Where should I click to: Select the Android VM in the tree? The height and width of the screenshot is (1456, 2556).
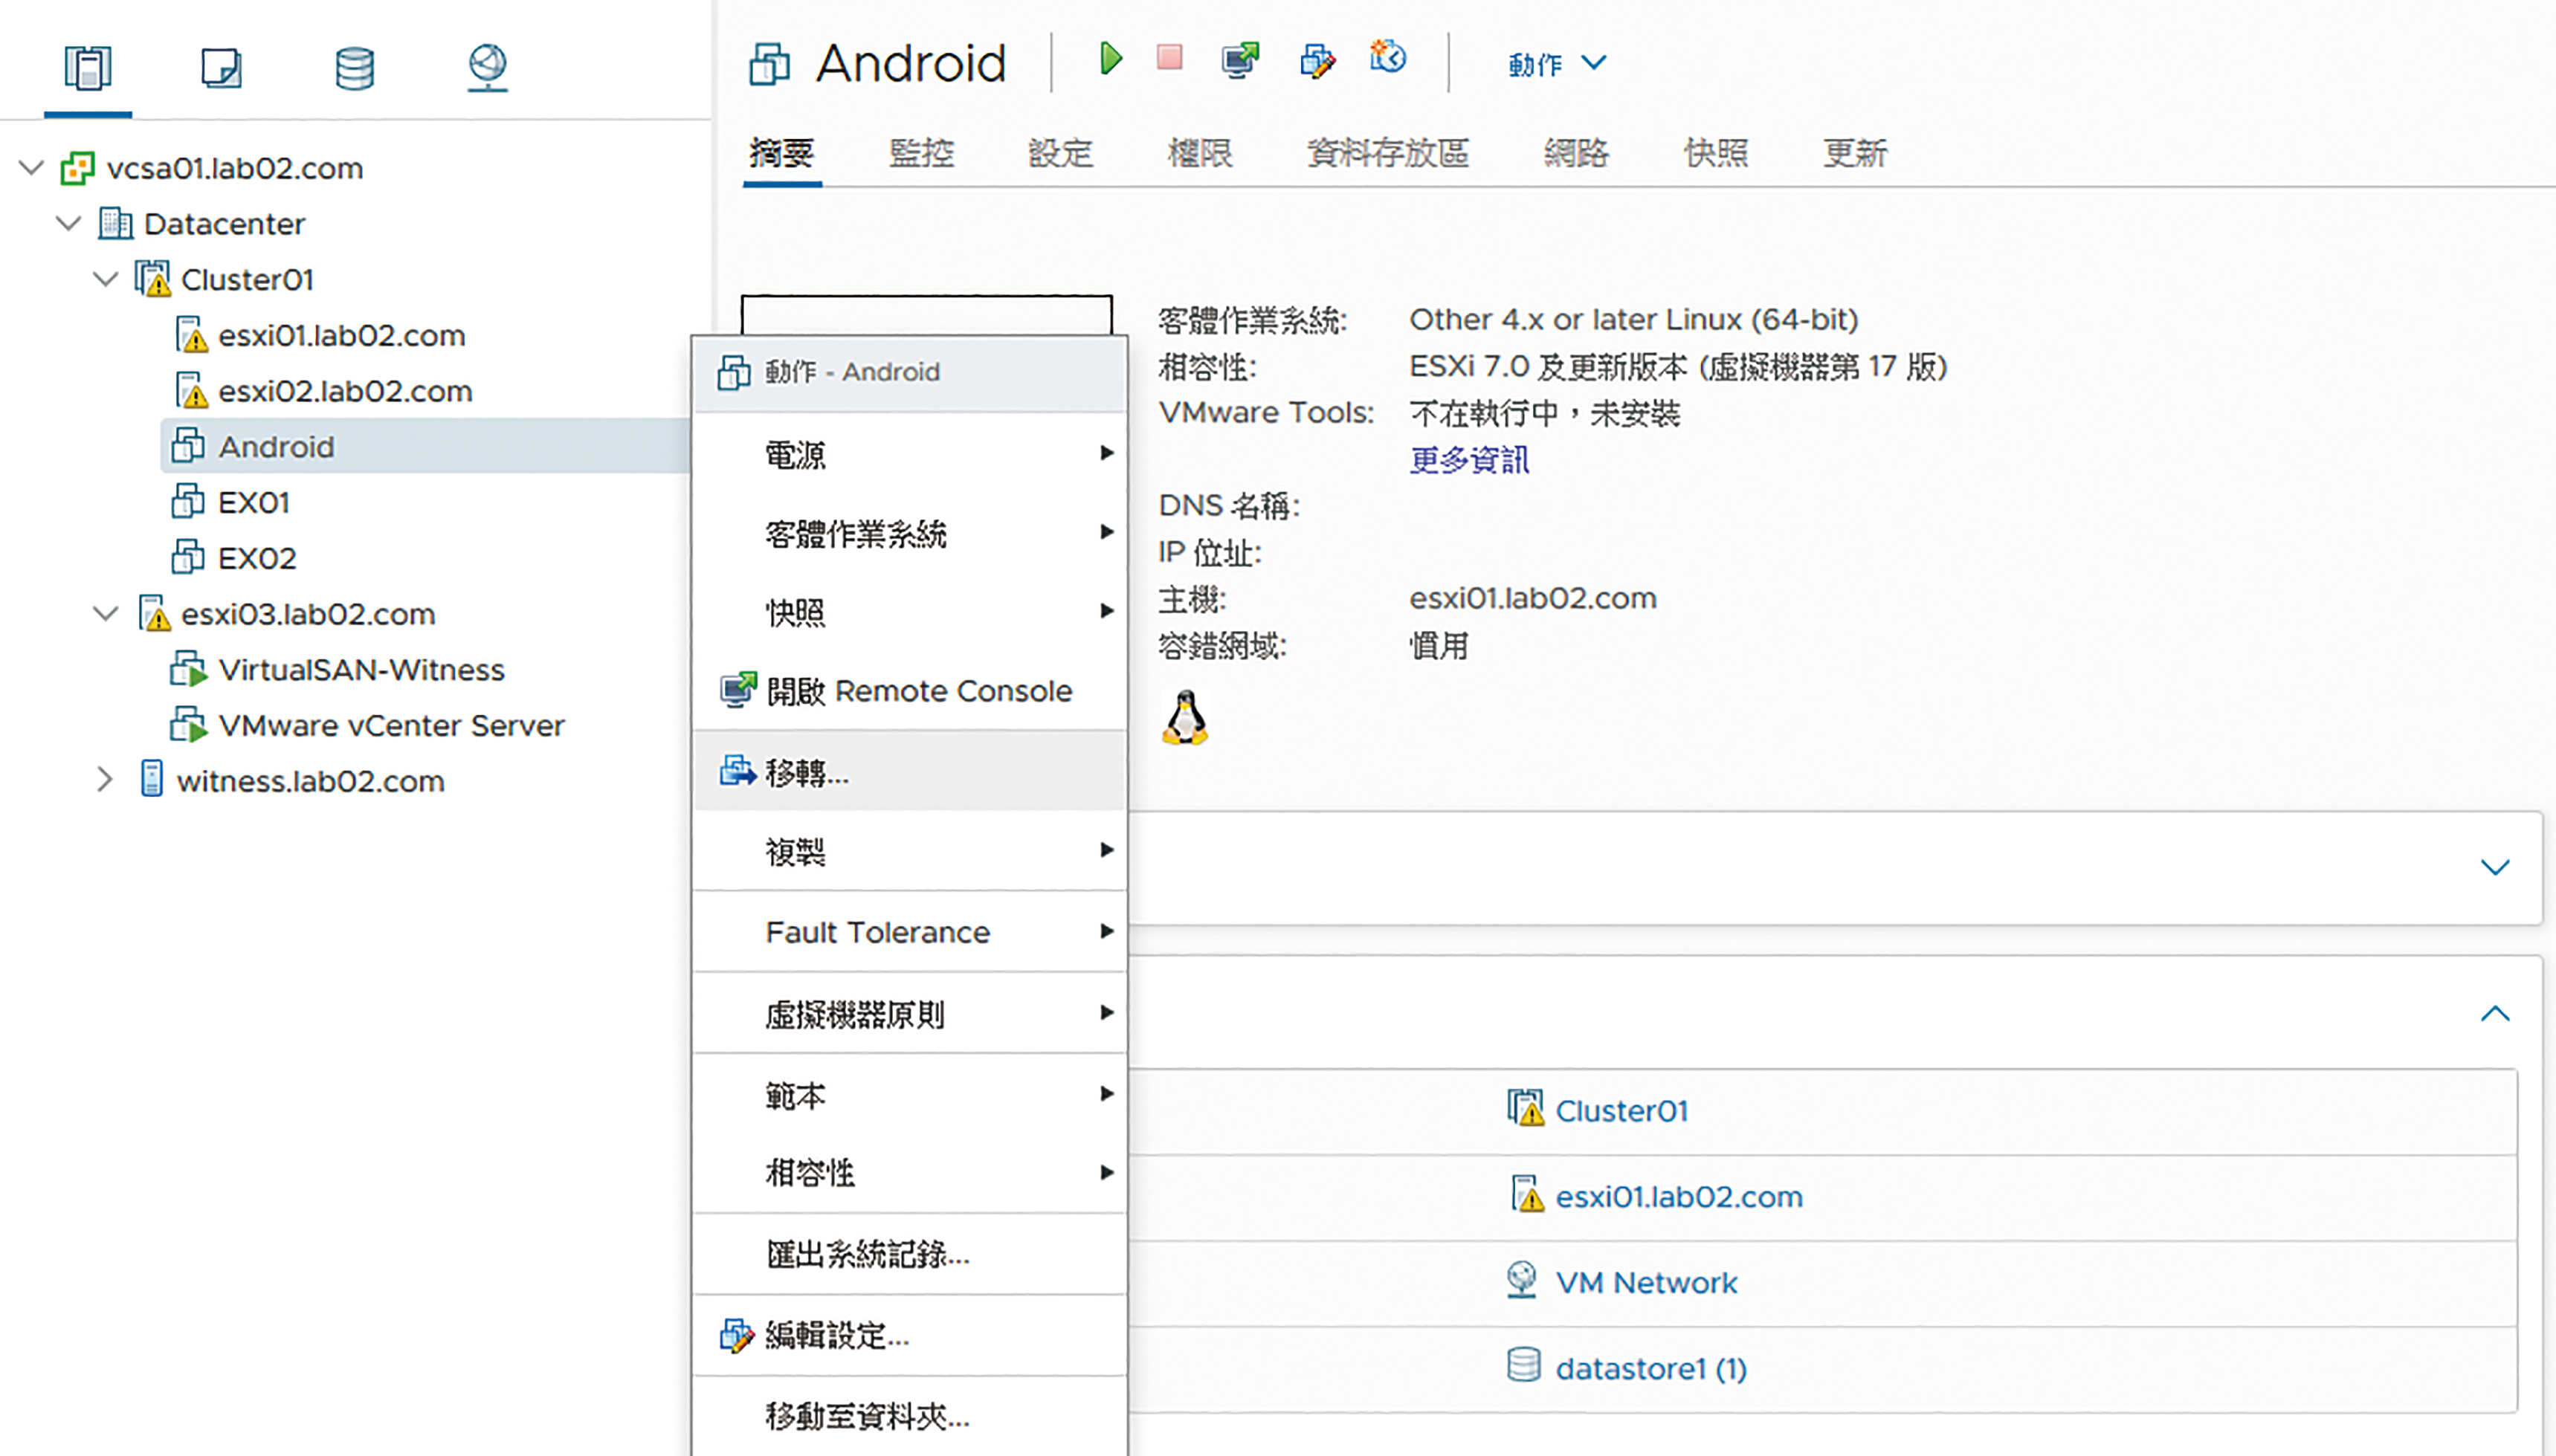(x=276, y=446)
